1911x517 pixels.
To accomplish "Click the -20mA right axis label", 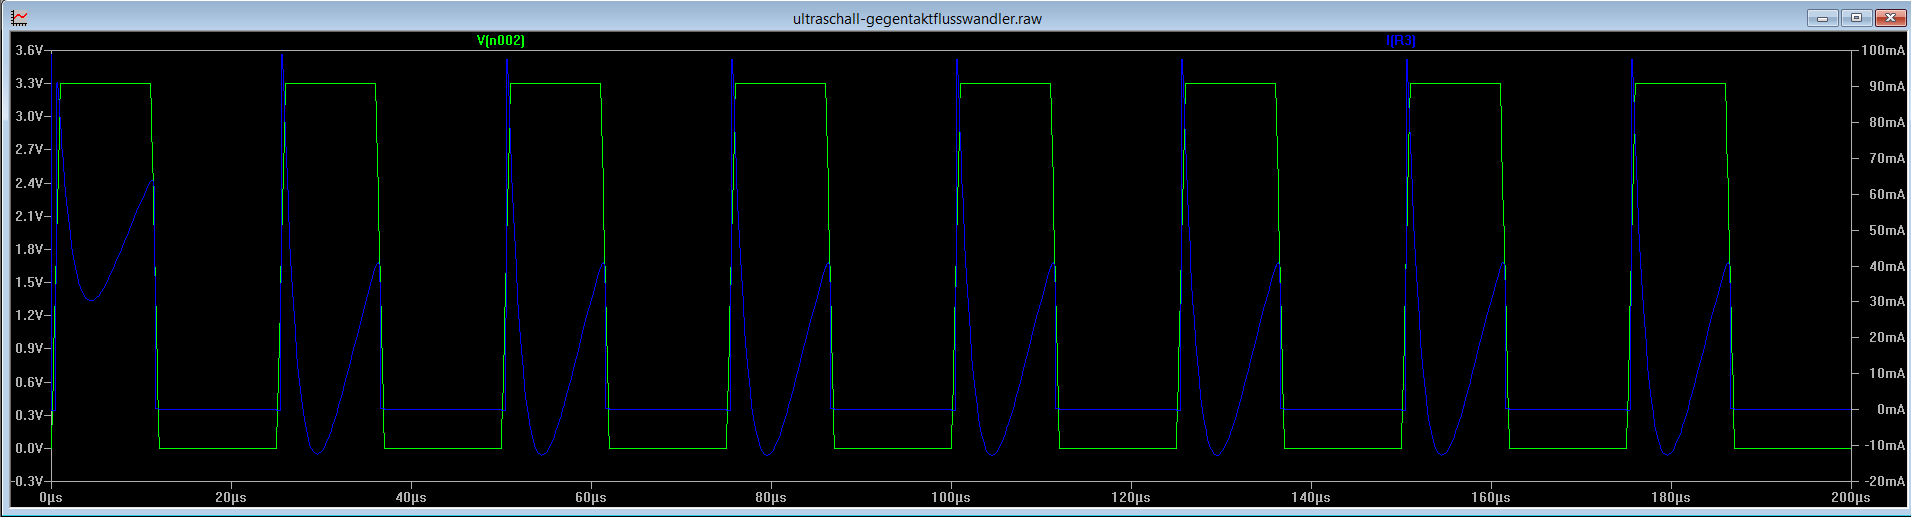I will point(1885,481).
